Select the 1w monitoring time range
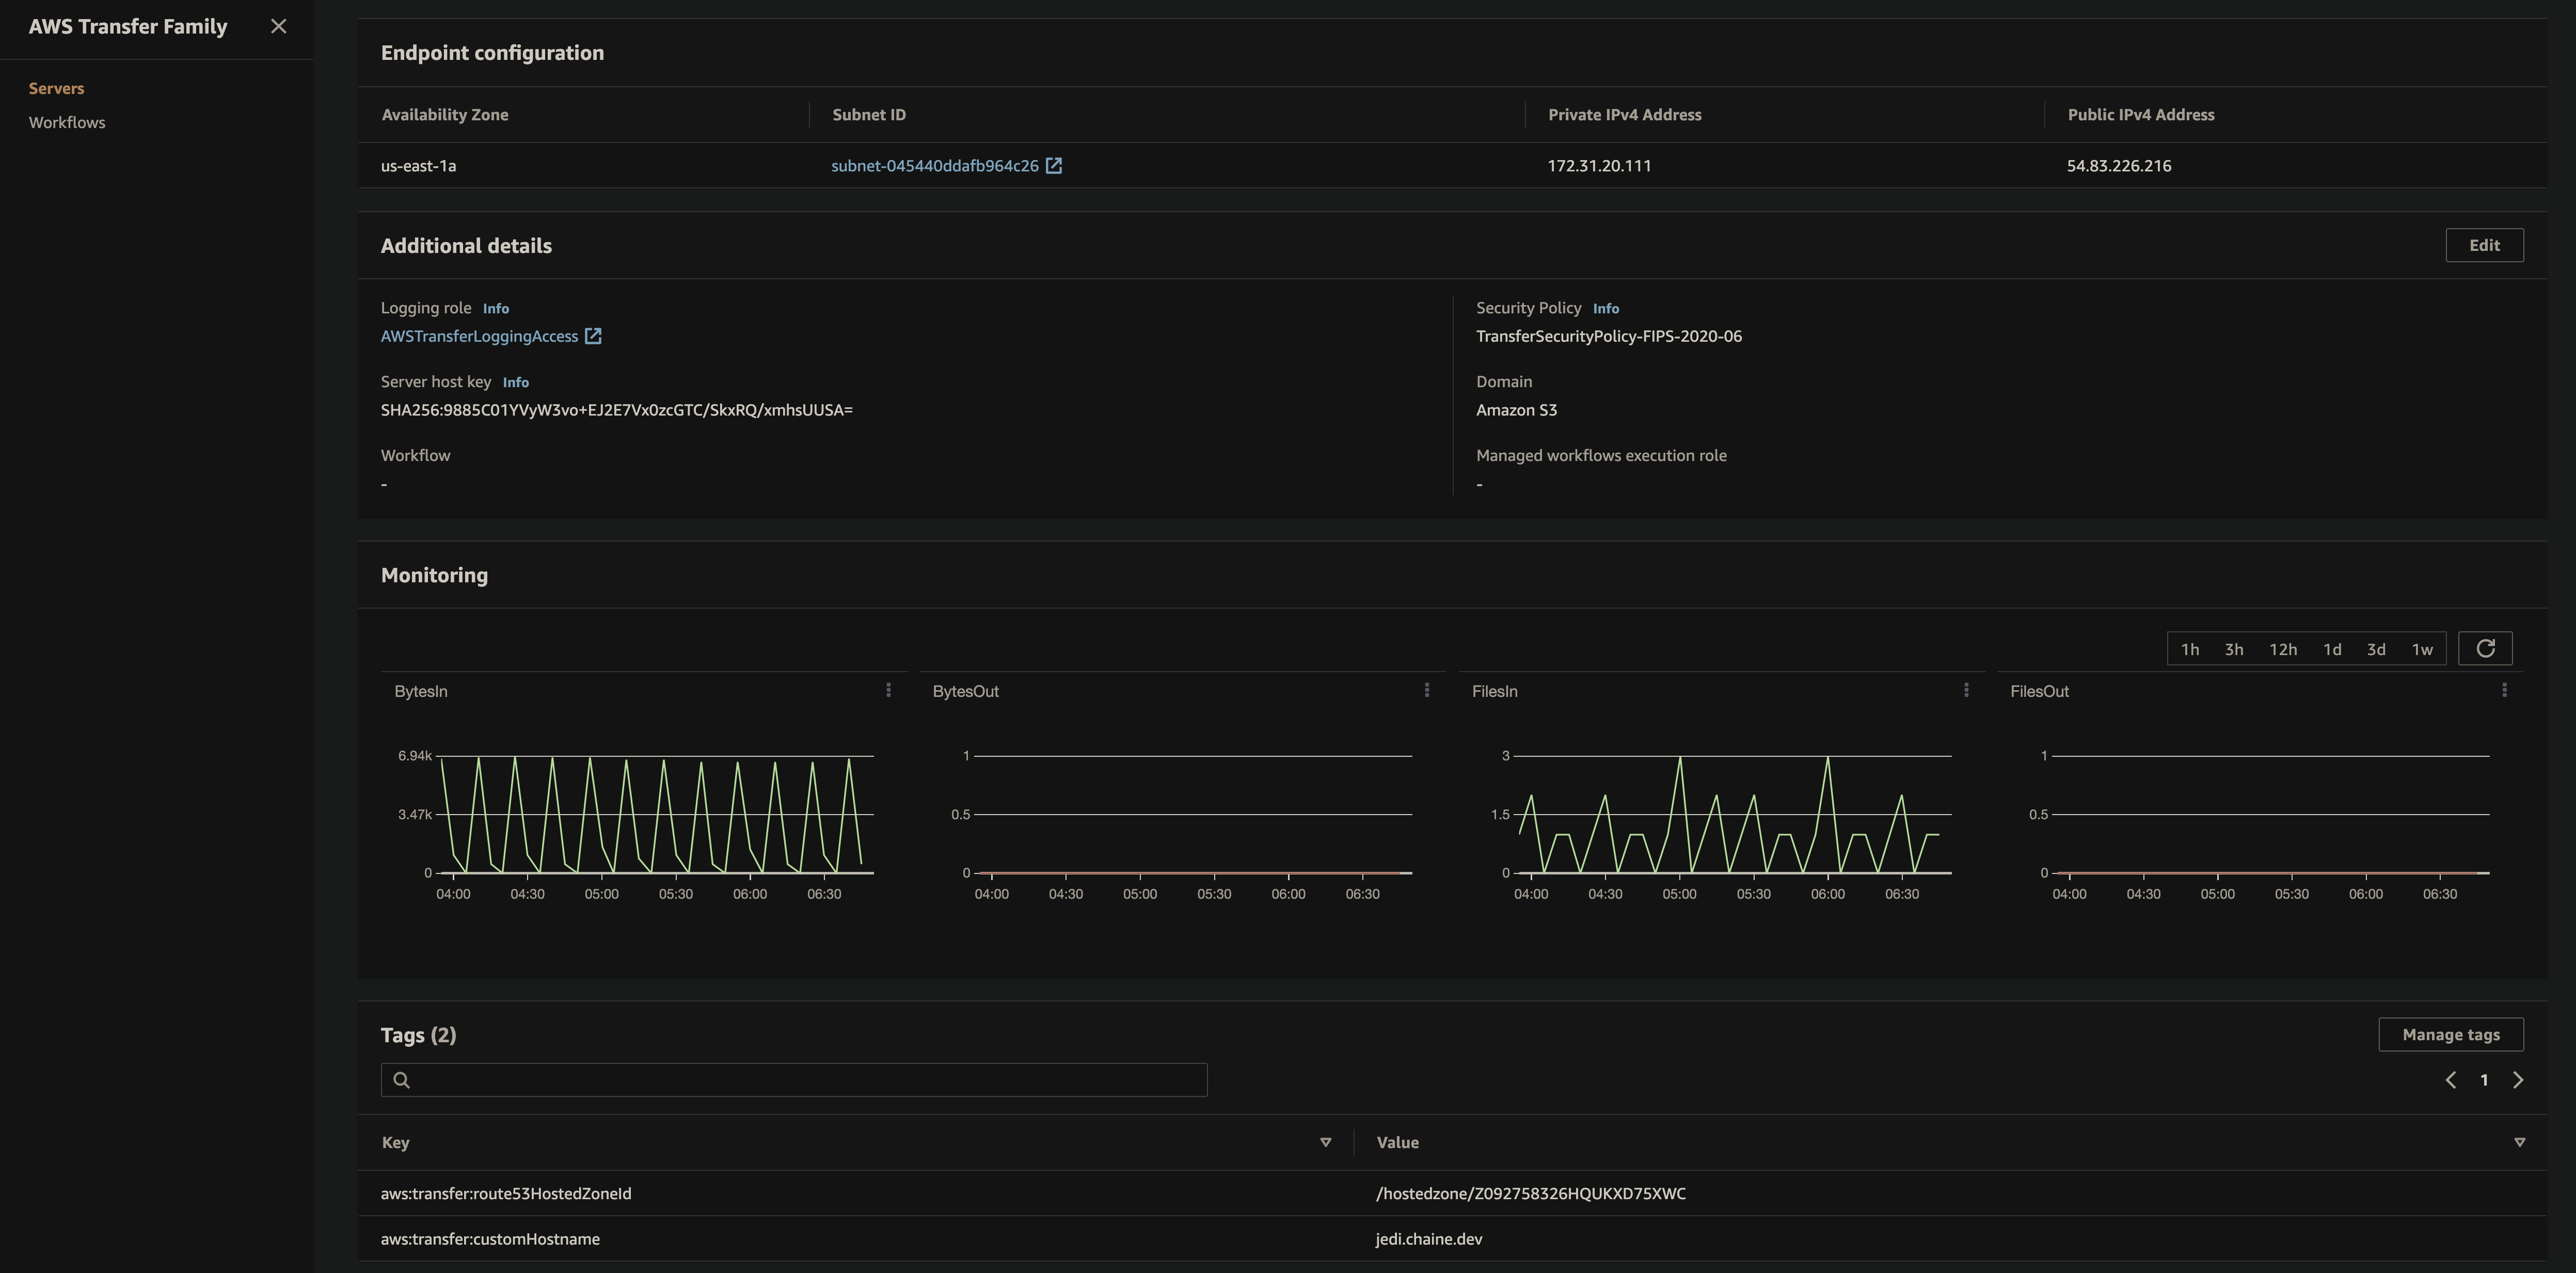The height and width of the screenshot is (1273, 2576). (x=2422, y=649)
